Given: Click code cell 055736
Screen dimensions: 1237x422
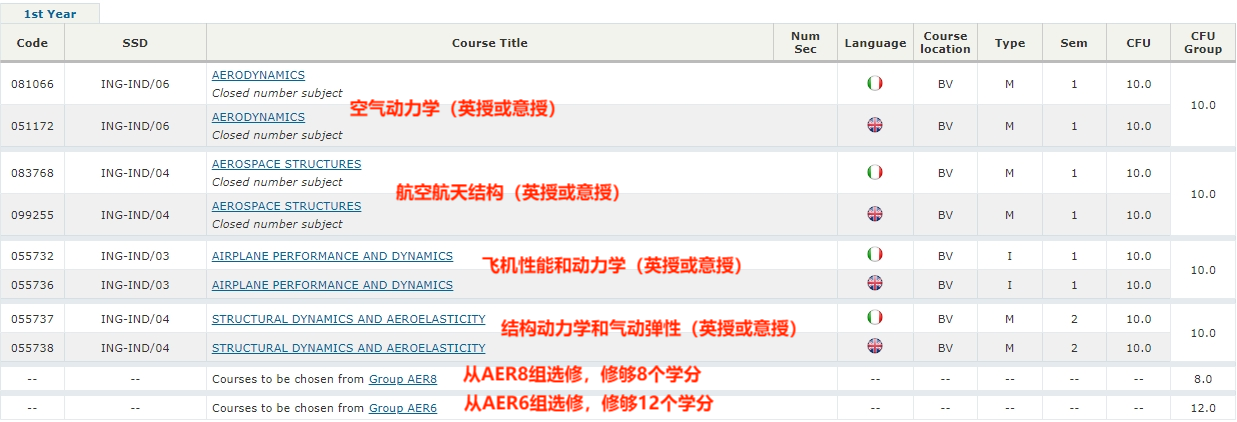Looking at the screenshot, I should click(32, 285).
